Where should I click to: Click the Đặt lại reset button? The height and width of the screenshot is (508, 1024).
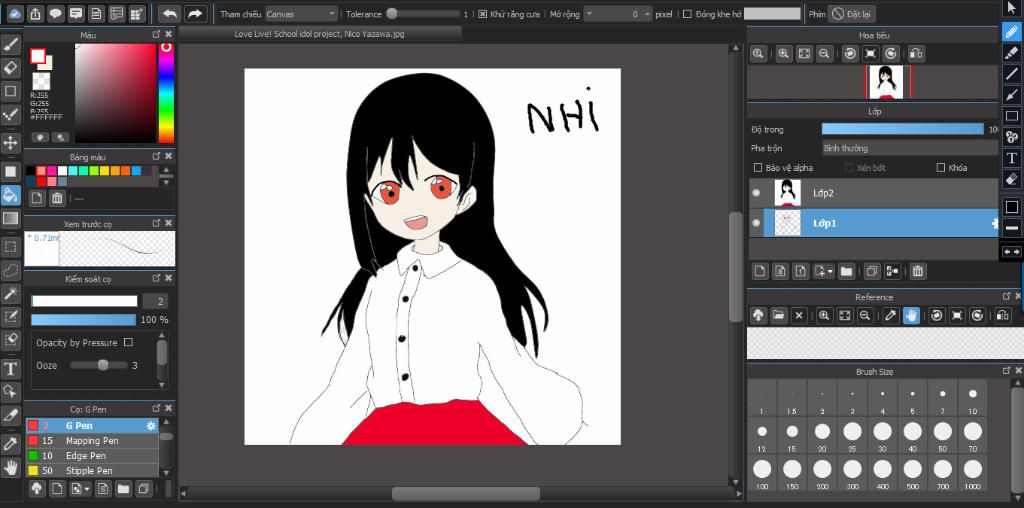pyautogui.click(x=852, y=14)
